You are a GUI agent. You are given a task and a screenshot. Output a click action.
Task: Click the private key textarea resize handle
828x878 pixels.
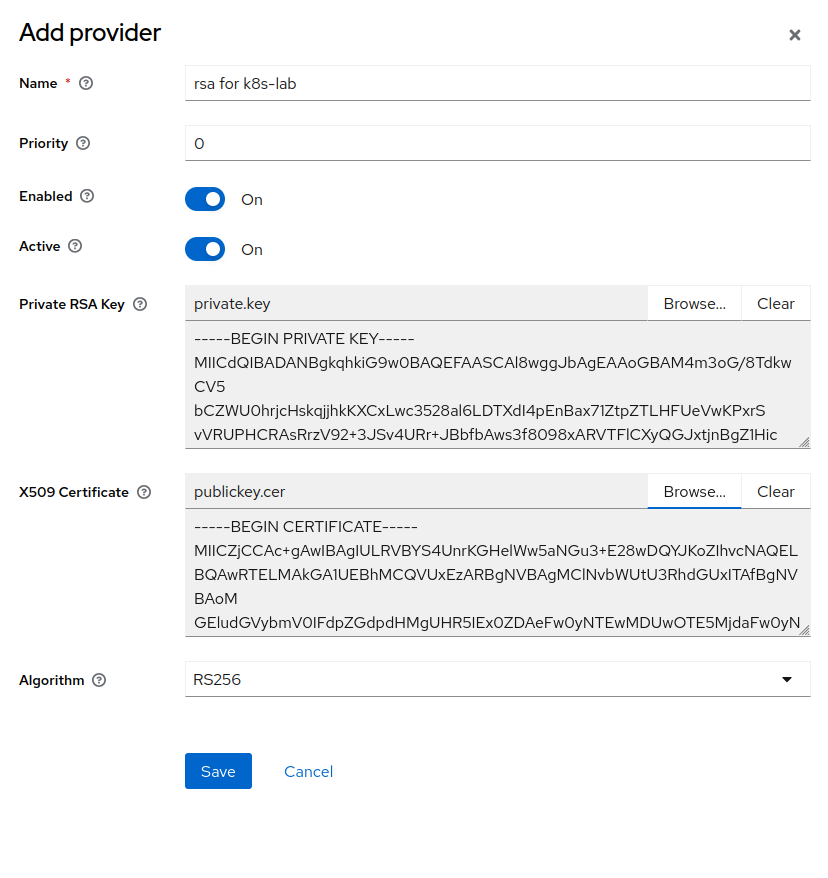point(804,442)
